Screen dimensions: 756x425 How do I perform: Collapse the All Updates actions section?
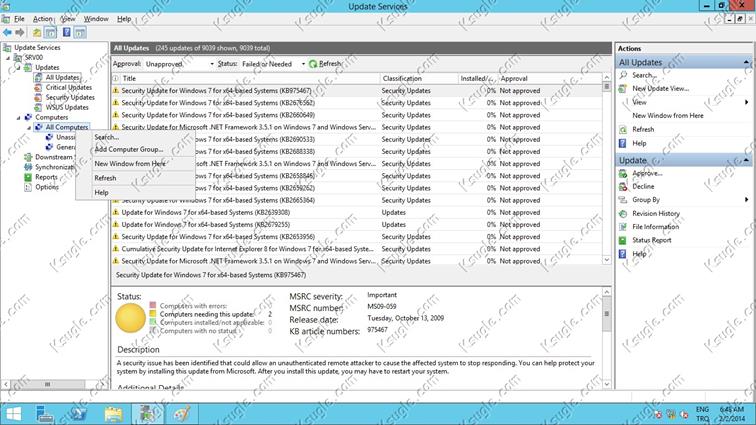(x=746, y=62)
